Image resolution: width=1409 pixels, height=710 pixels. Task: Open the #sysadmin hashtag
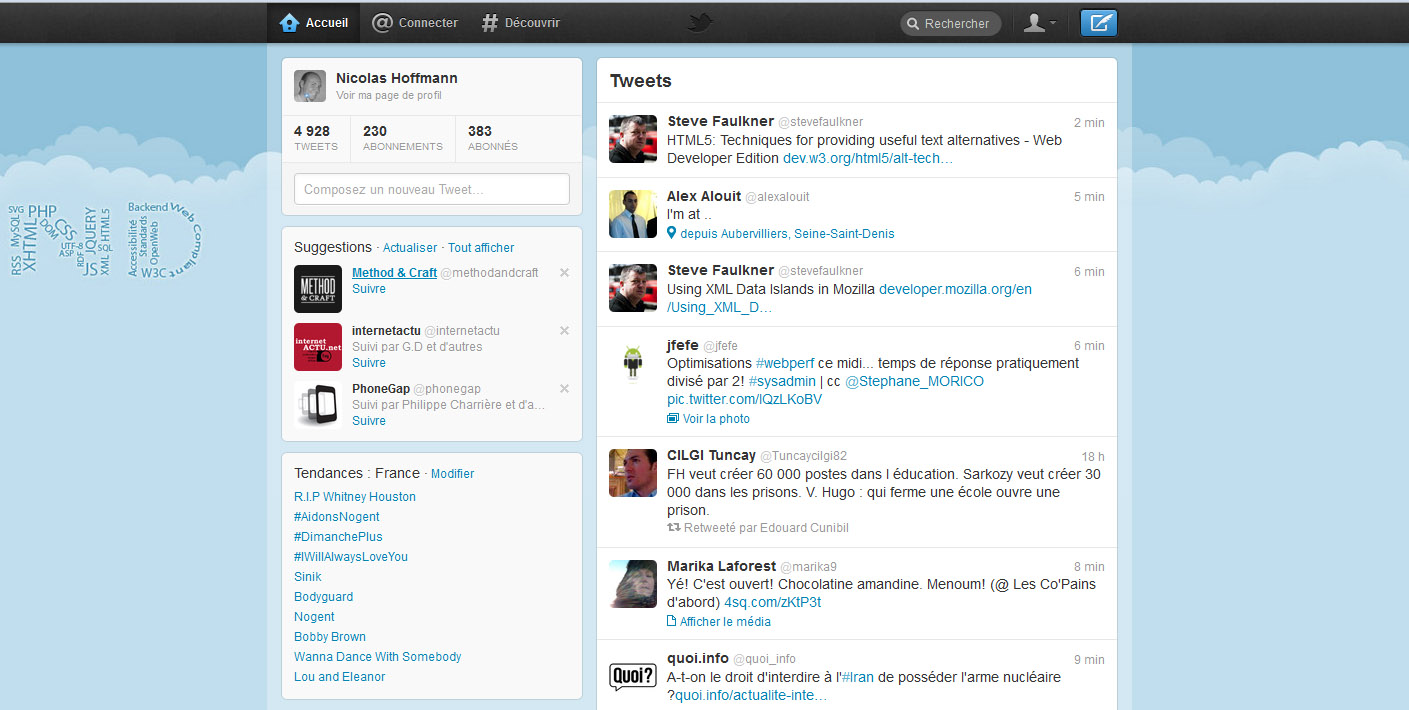click(x=782, y=381)
